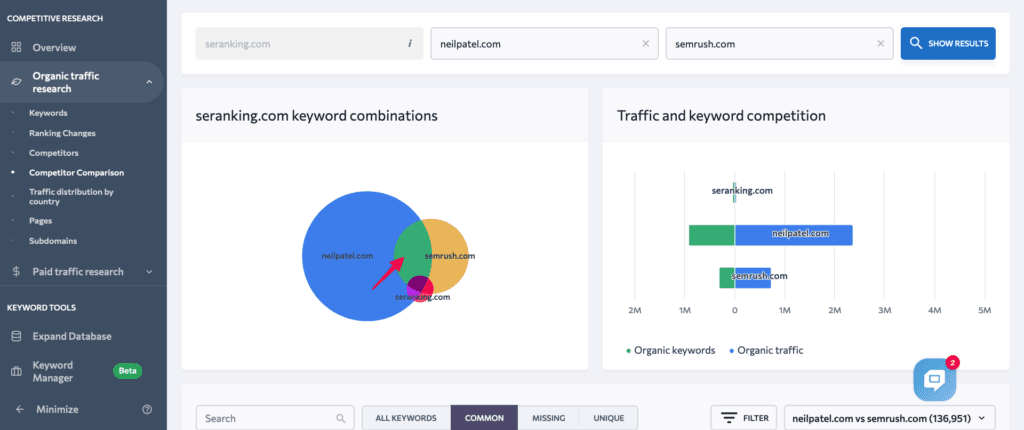Switch to the Missing keywords tab
1024x430 pixels.
coord(548,418)
